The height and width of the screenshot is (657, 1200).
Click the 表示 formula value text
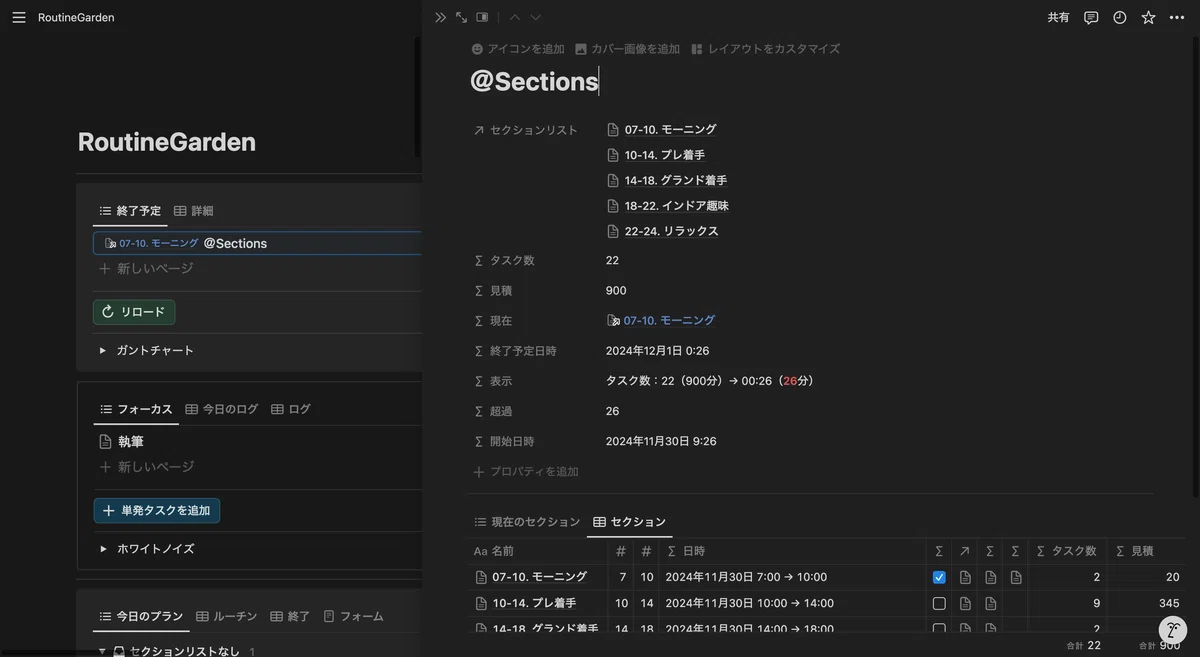710,381
